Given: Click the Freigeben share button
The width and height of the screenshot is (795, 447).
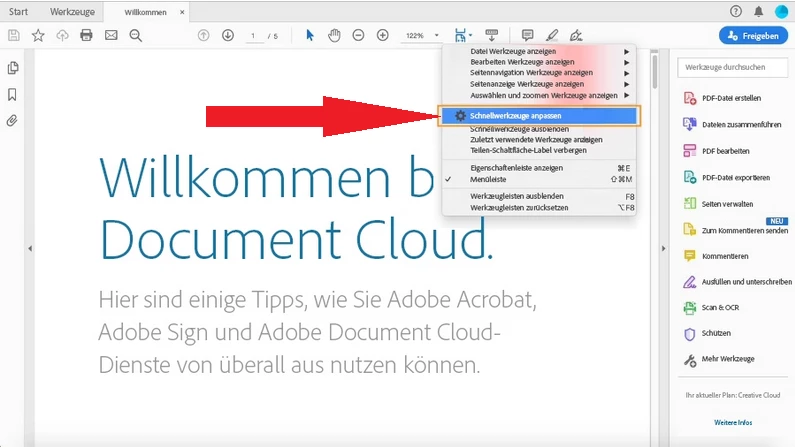Looking at the screenshot, I should [x=753, y=36].
